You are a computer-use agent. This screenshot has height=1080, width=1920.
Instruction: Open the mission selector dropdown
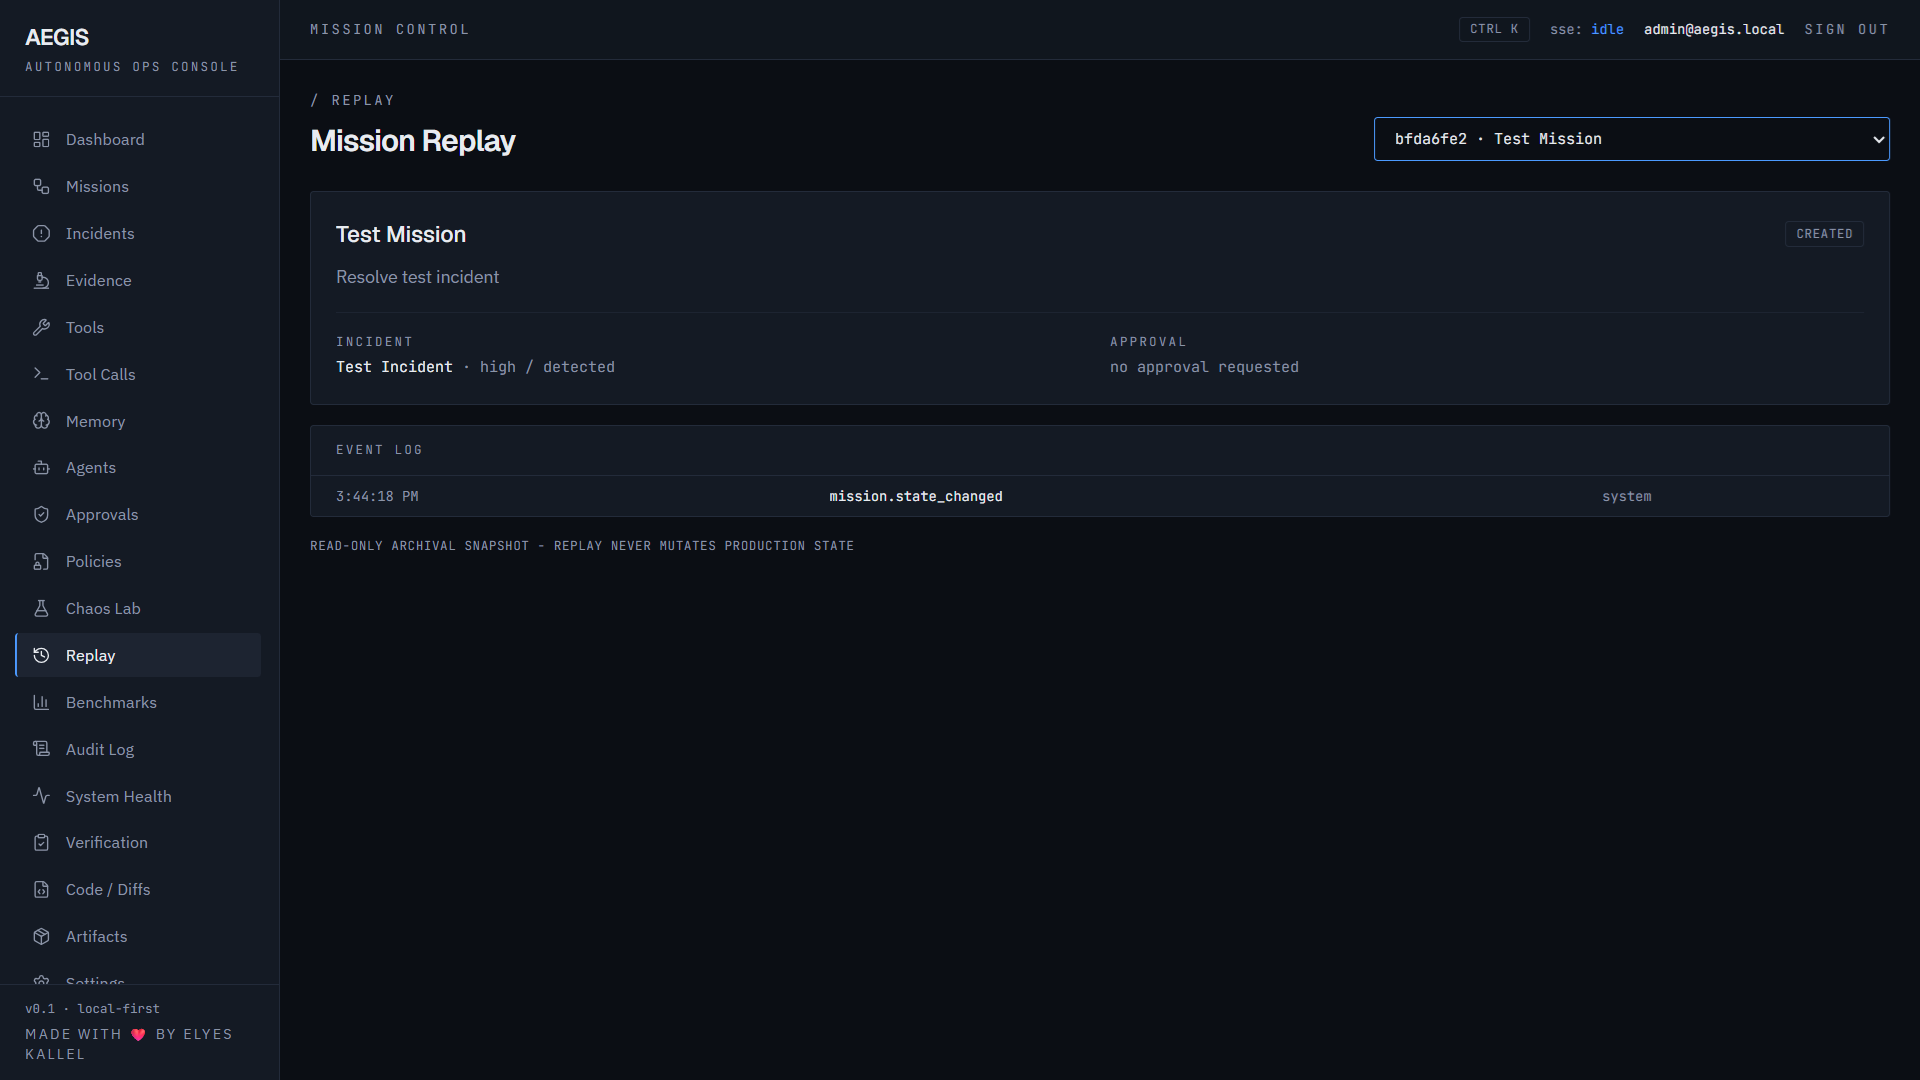point(1631,139)
